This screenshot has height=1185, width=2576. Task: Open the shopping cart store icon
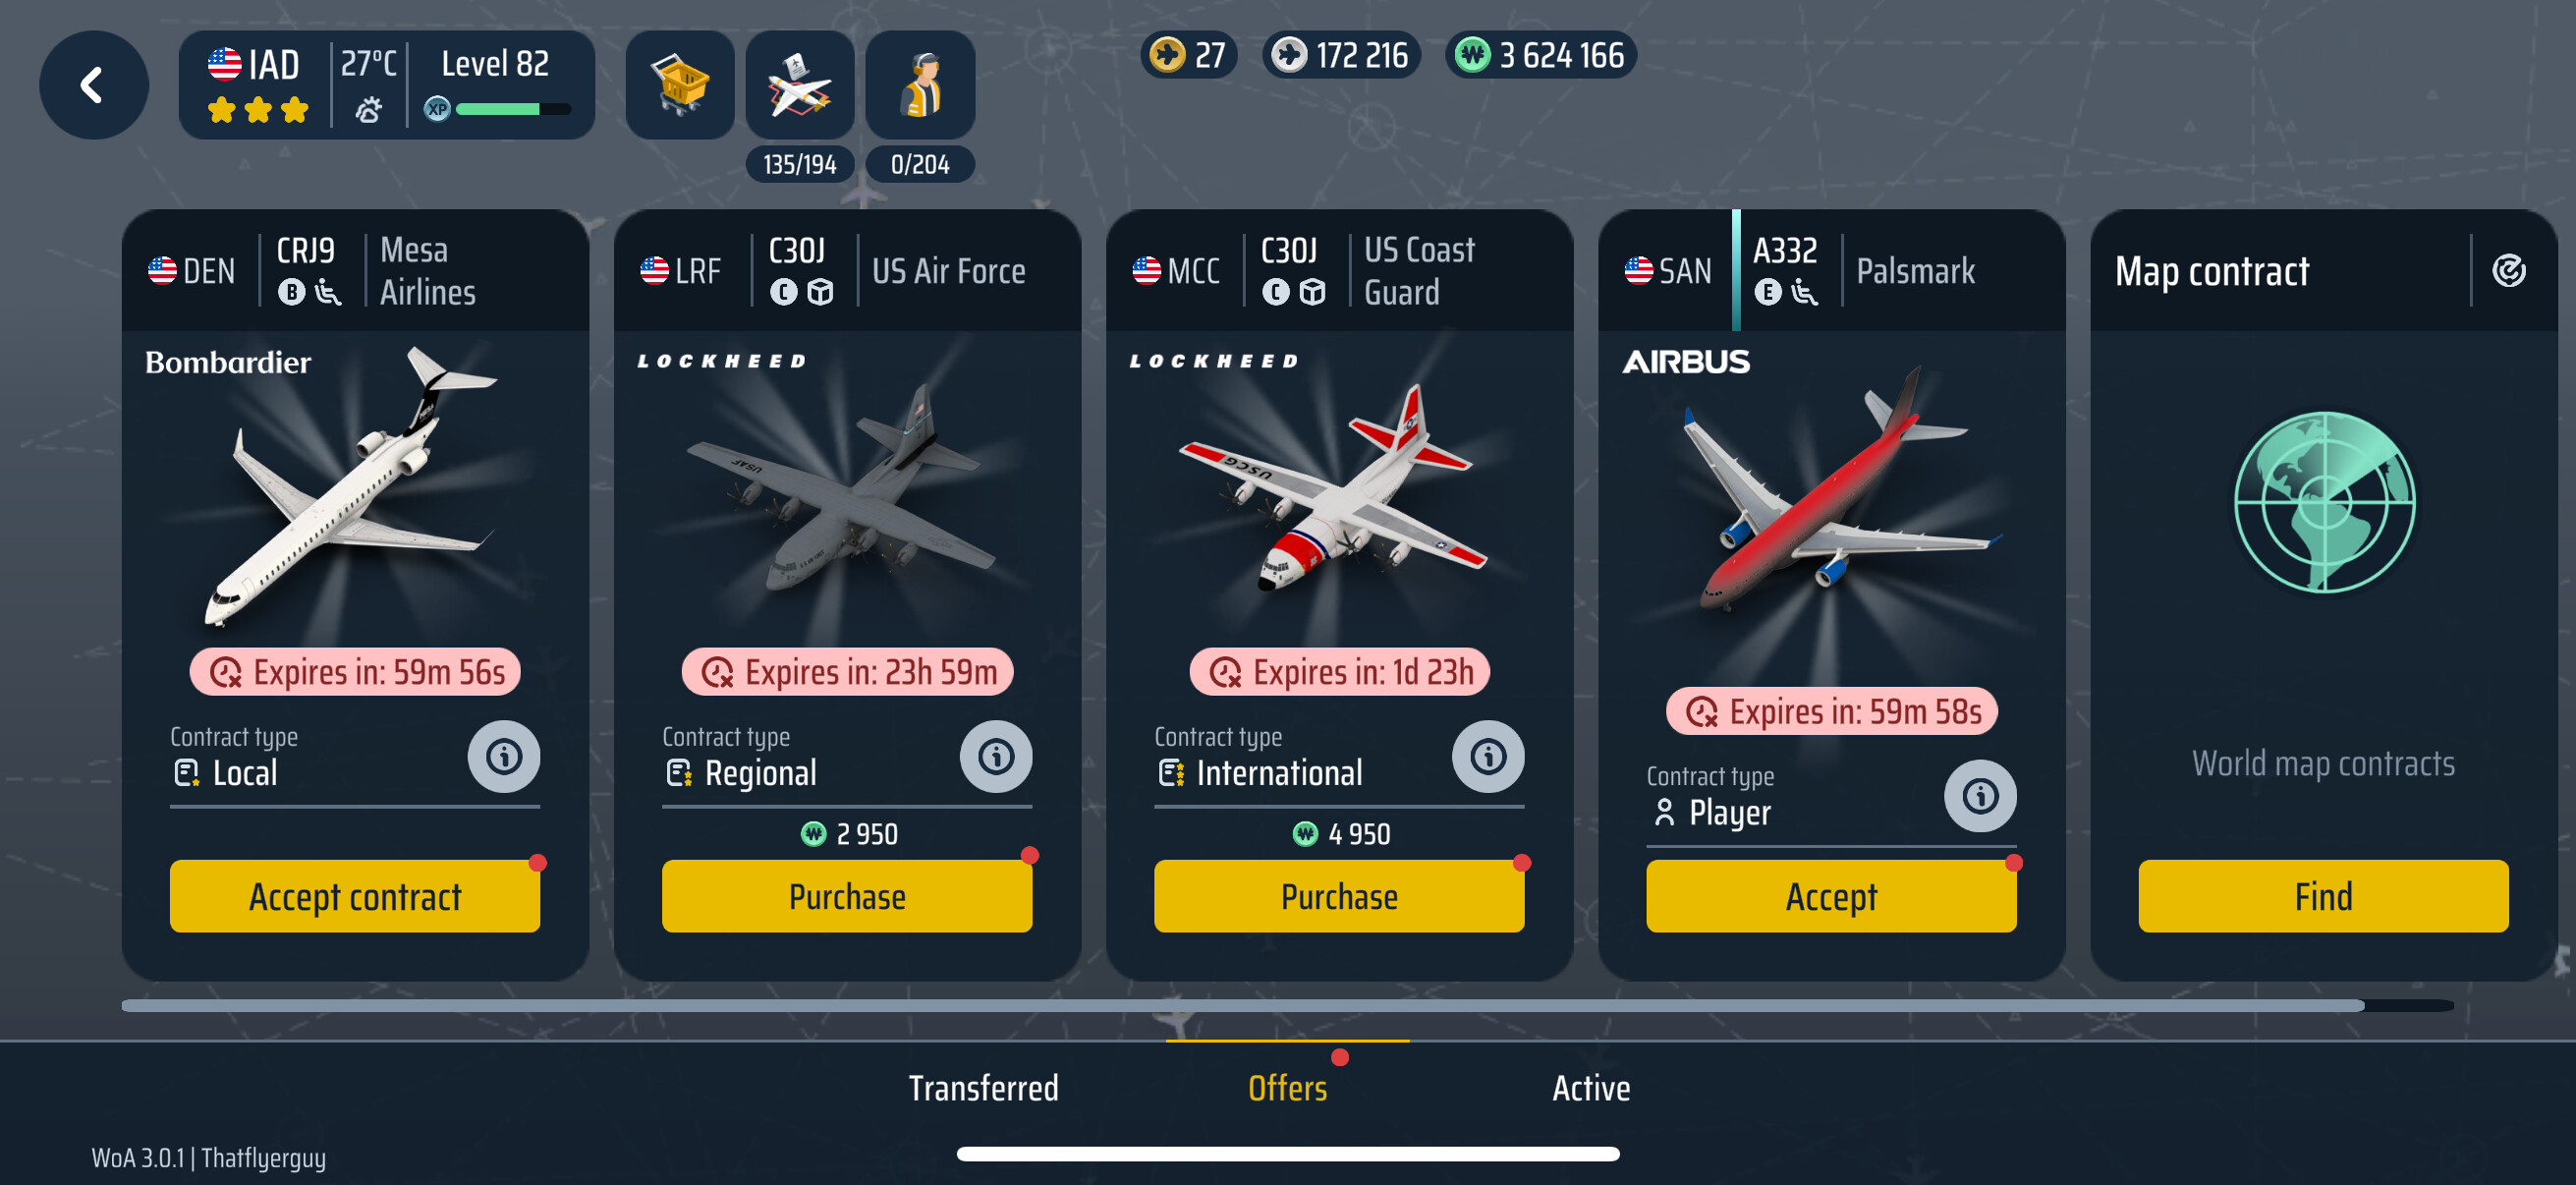click(680, 85)
